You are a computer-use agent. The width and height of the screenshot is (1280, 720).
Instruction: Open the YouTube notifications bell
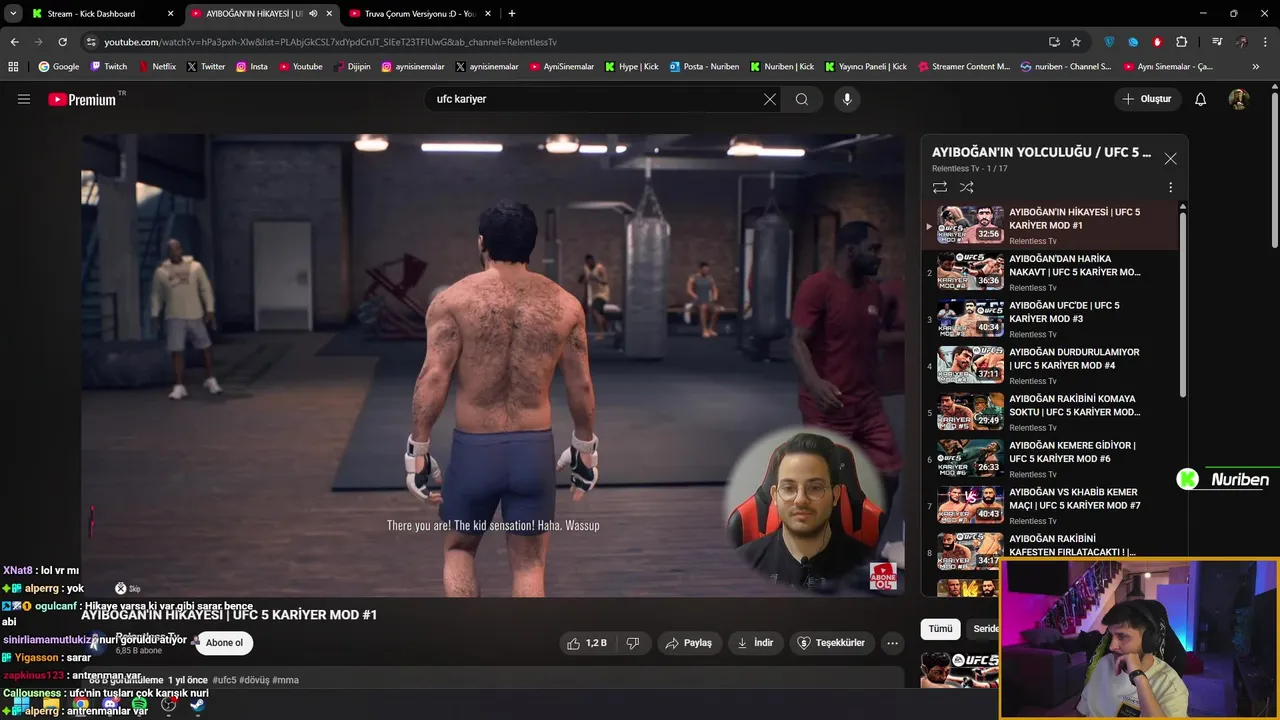(x=1201, y=99)
